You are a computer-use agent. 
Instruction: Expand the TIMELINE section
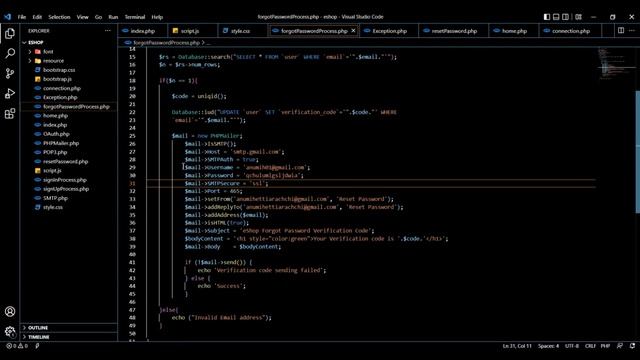(69, 337)
